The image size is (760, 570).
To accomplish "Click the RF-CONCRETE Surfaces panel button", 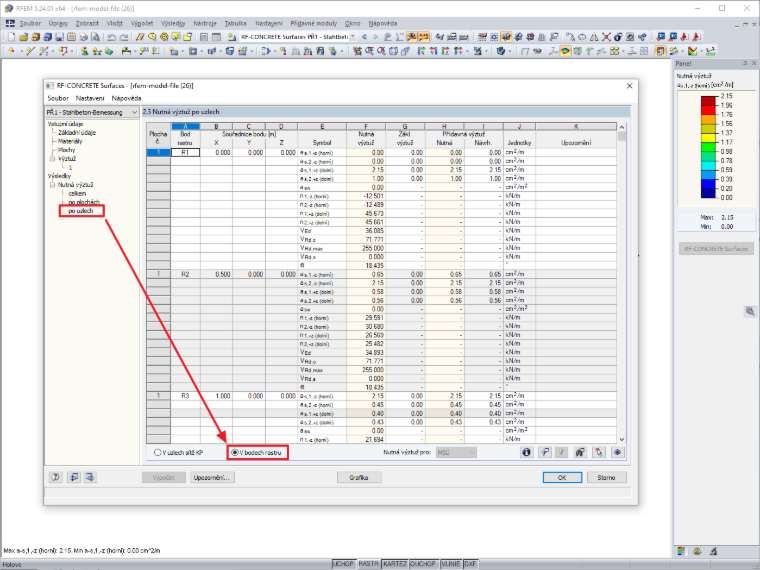I will pyautogui.click(x=716, y=249).
